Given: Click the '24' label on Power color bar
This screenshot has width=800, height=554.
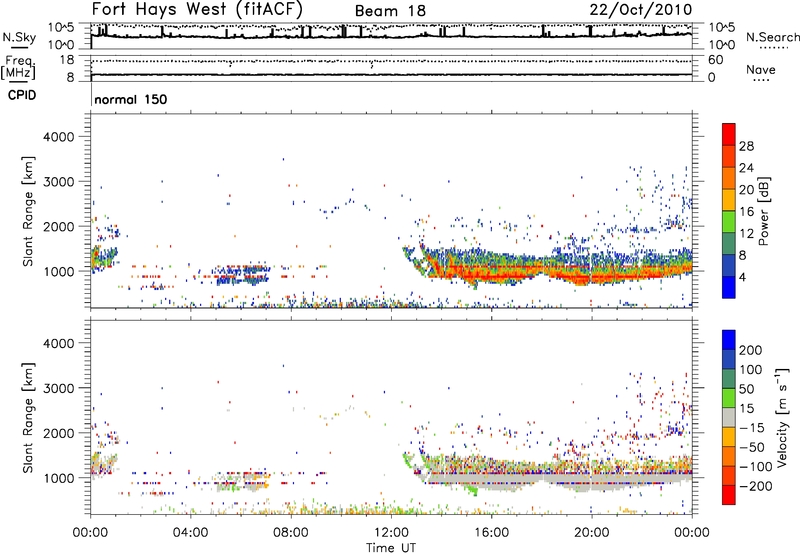Looking at the screenshot, I should (x=746, y=168).
